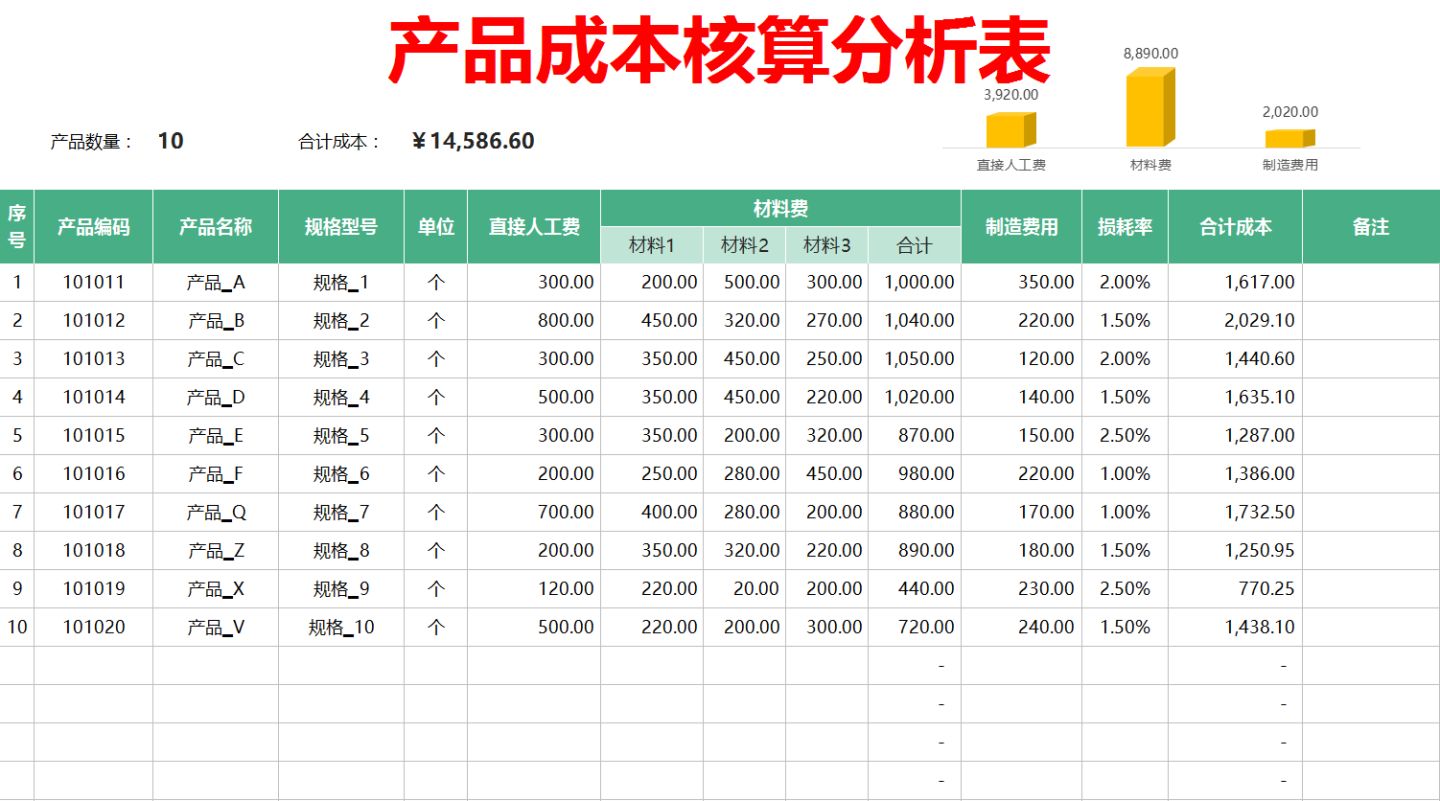Click the empty 备注 cell in row 10
Image resolution: width=1440 pixels, height=801 pixels.
tap(1370, 627)
